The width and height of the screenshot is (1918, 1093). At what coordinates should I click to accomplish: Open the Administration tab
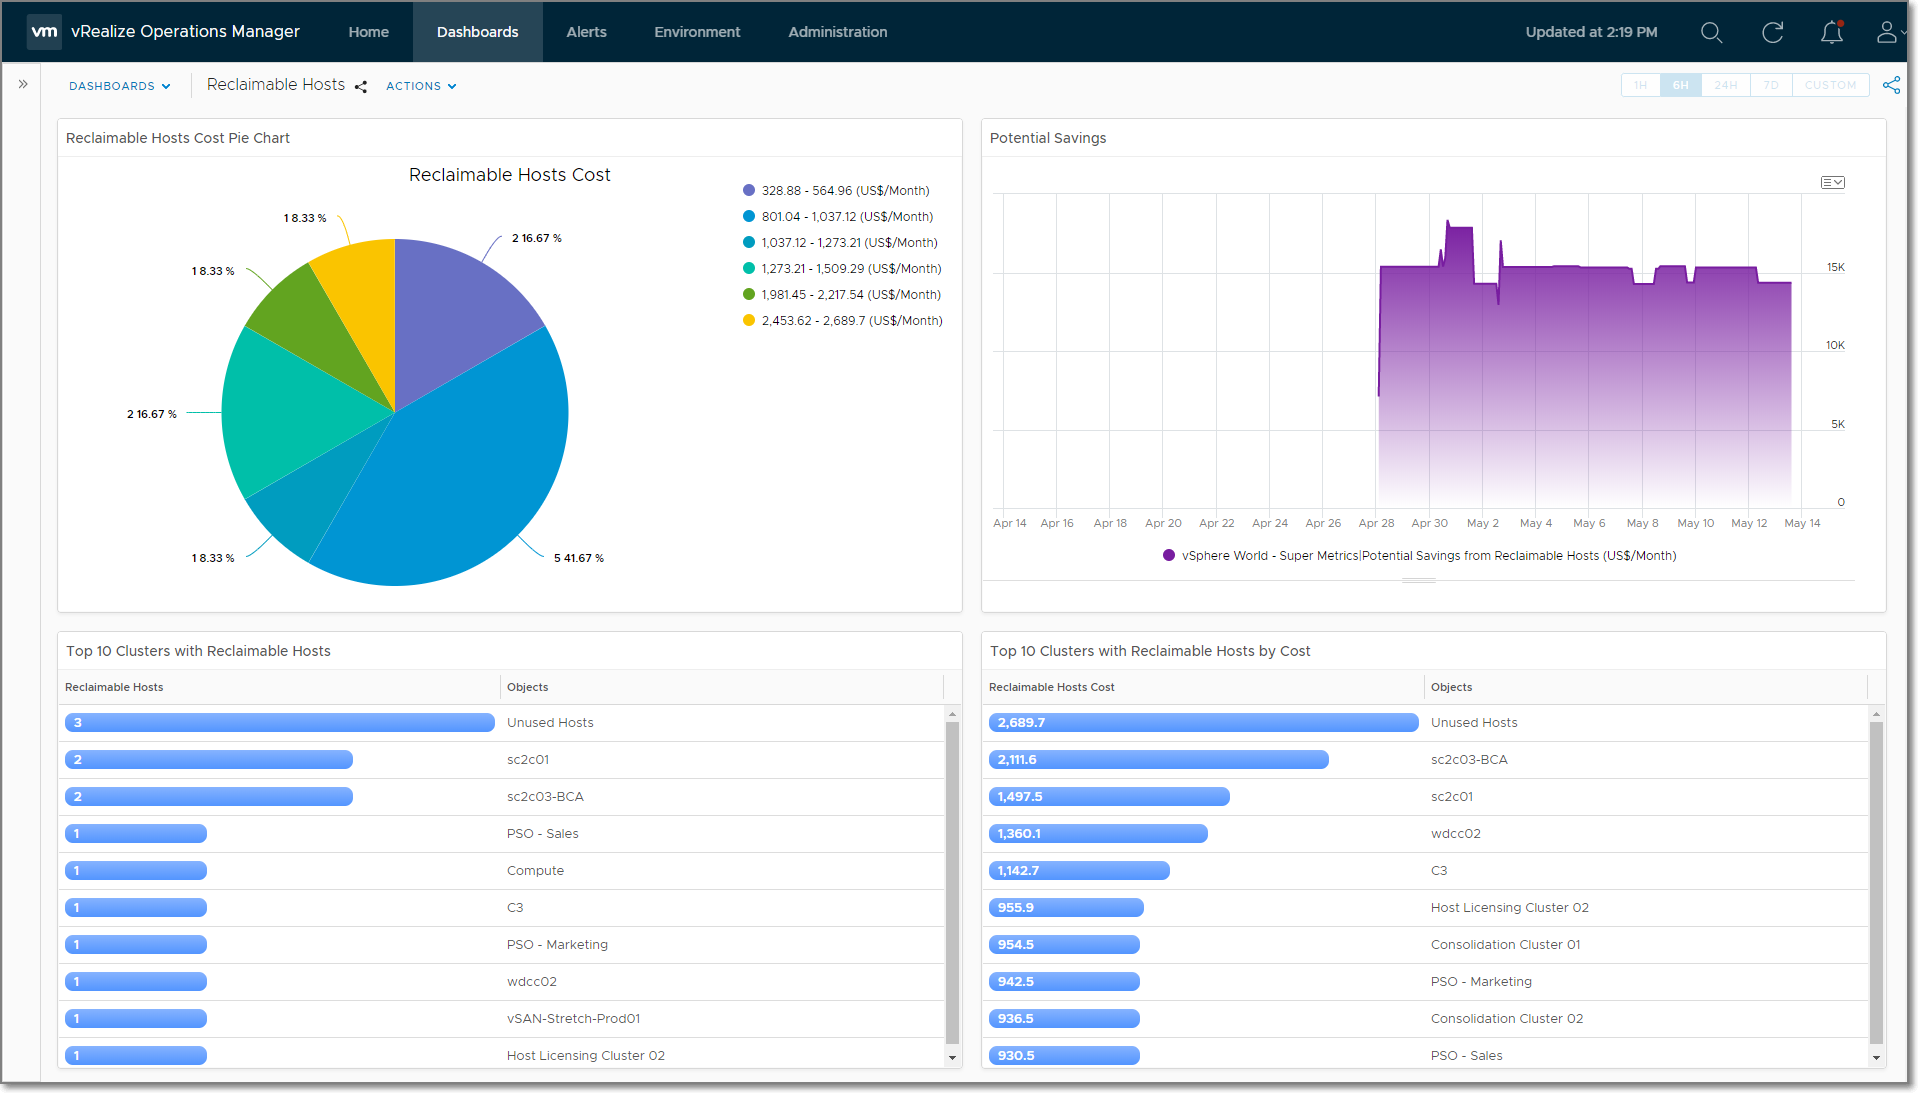pyautogui.click(x=838, y=32)
